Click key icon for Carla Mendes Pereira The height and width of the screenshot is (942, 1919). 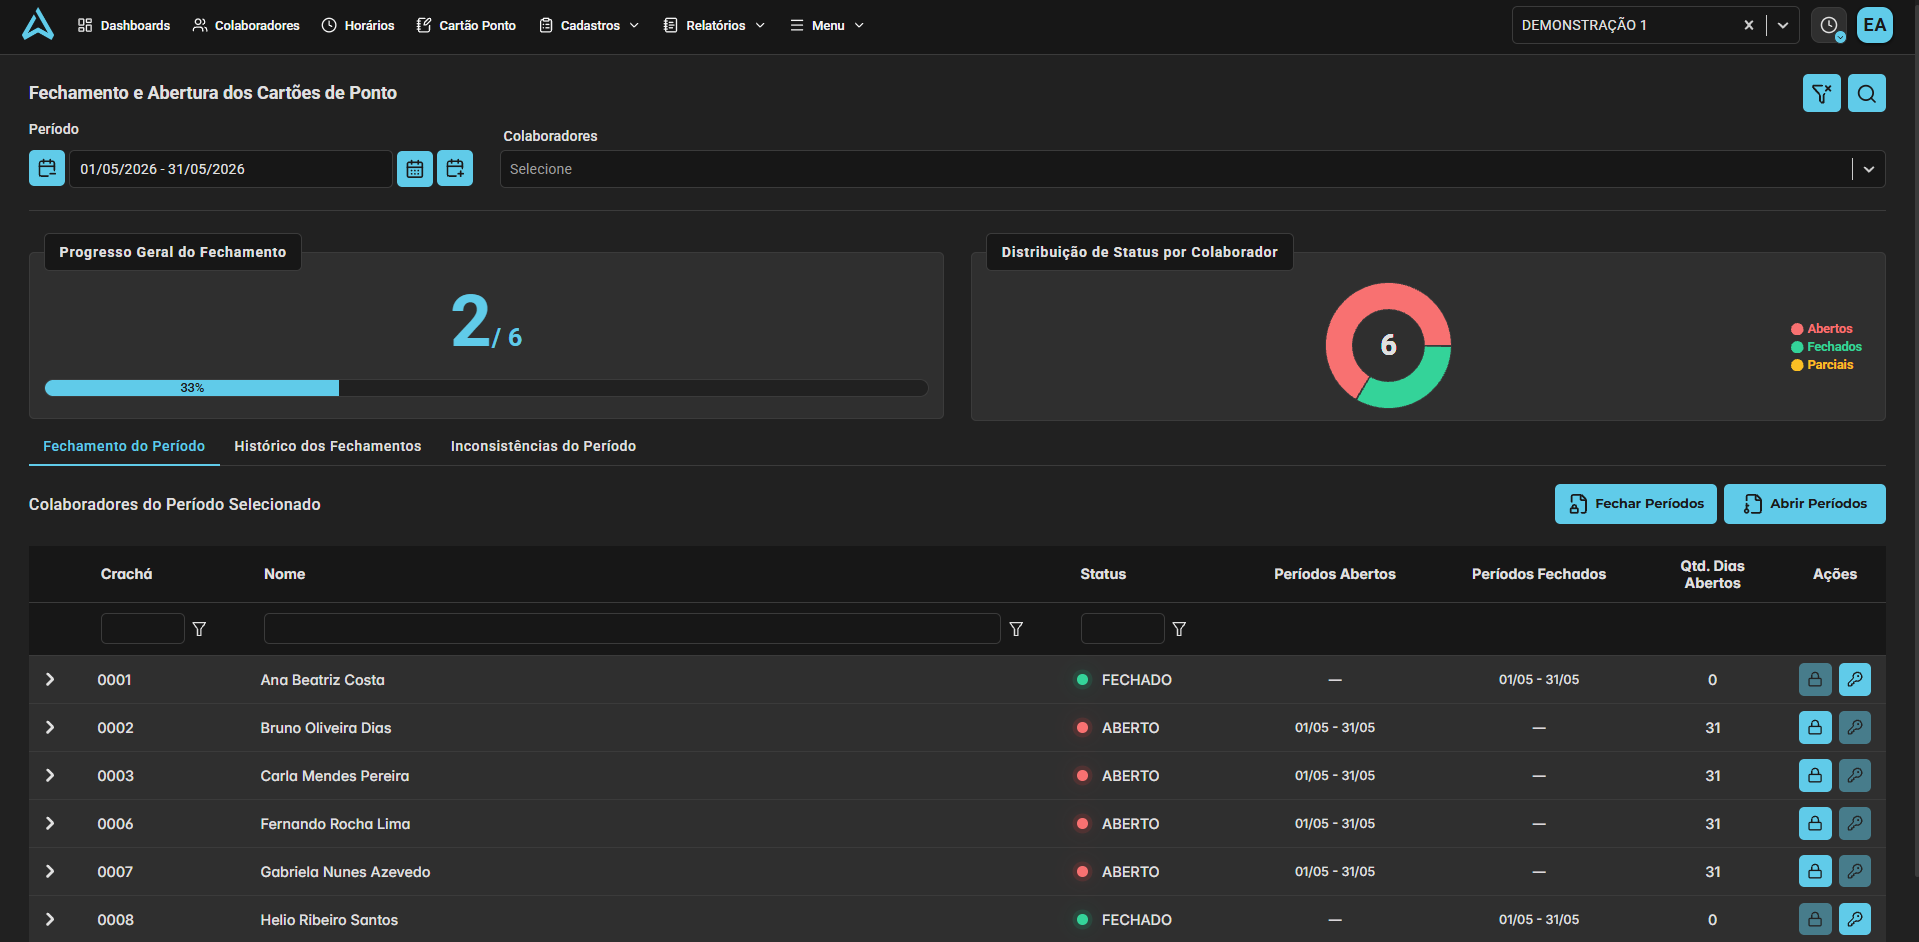[x=1855, y=775]
